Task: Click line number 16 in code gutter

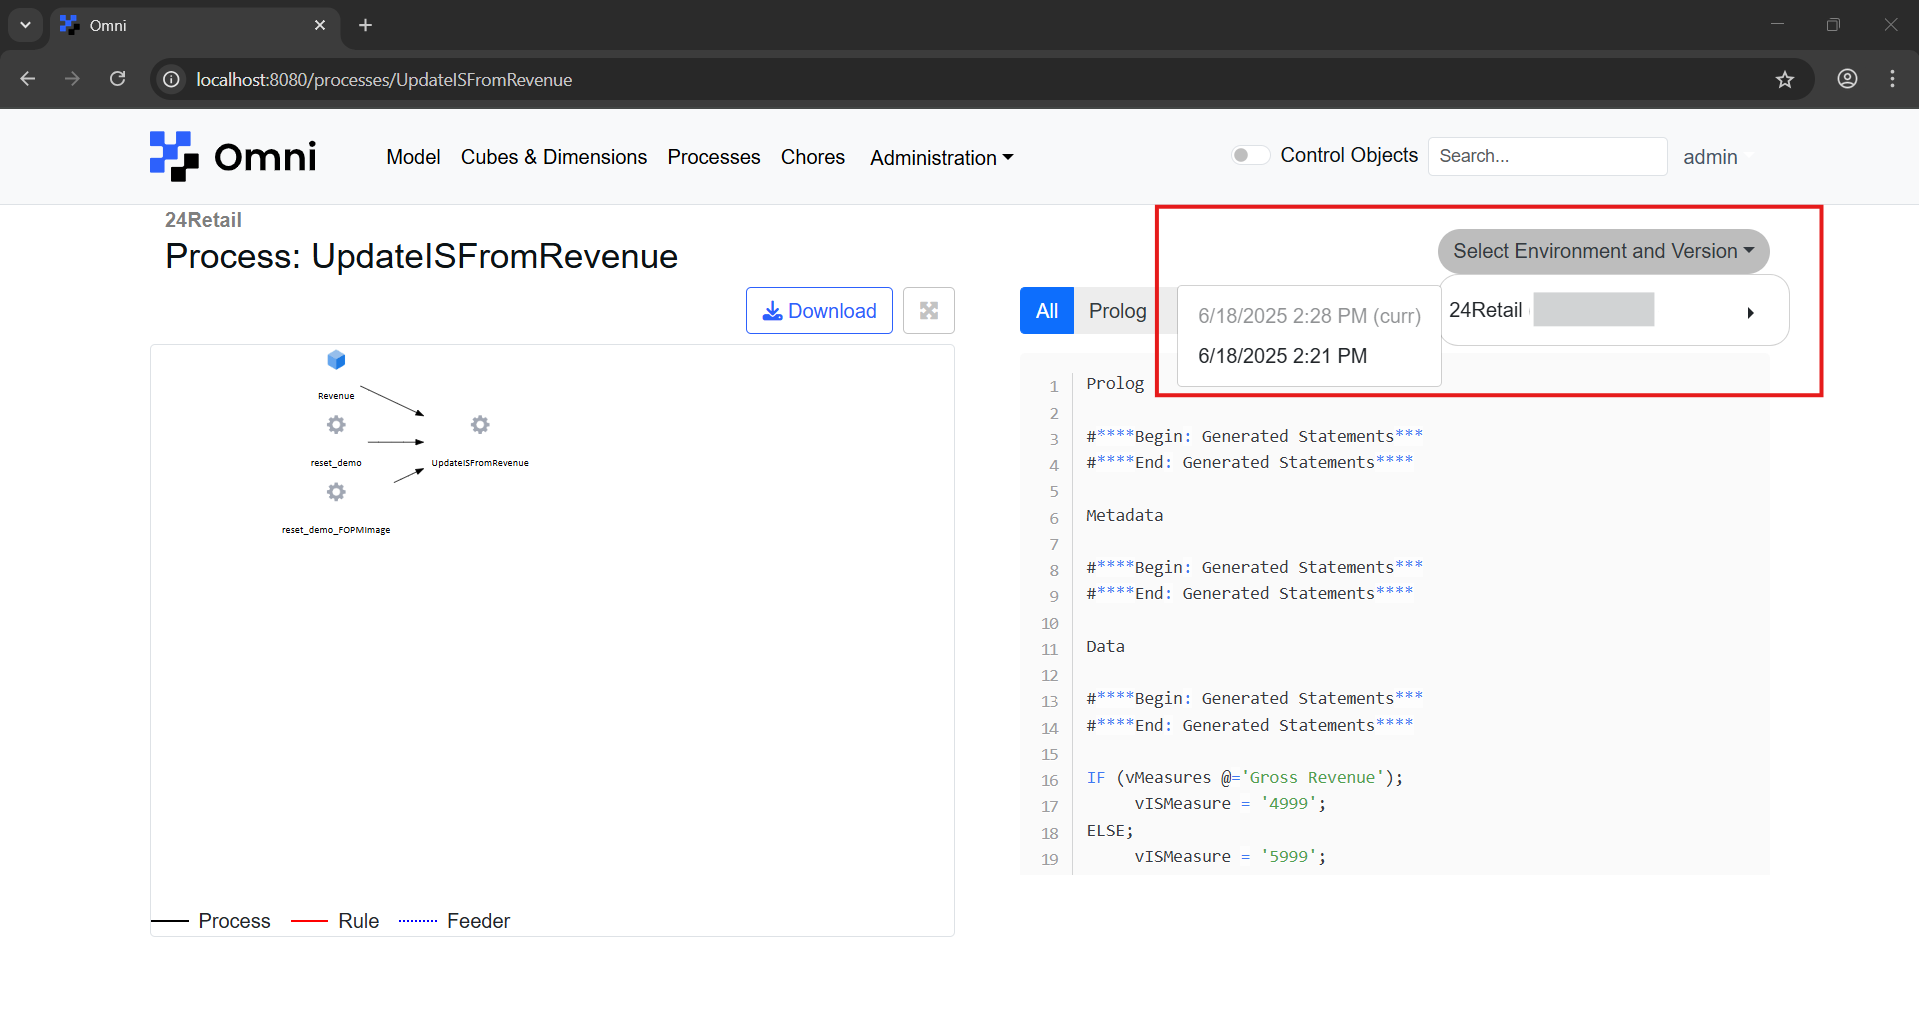Action: [x=1049, y=780]
